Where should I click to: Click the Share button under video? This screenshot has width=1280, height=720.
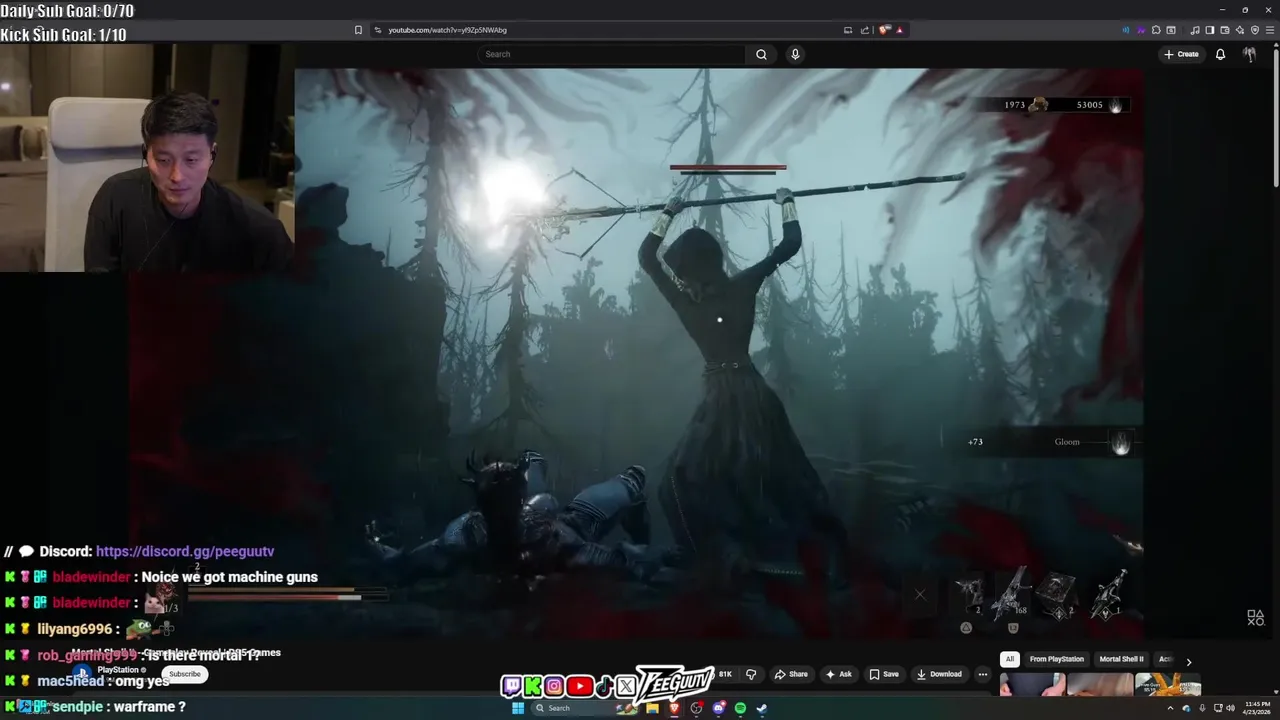click(791, 674)
